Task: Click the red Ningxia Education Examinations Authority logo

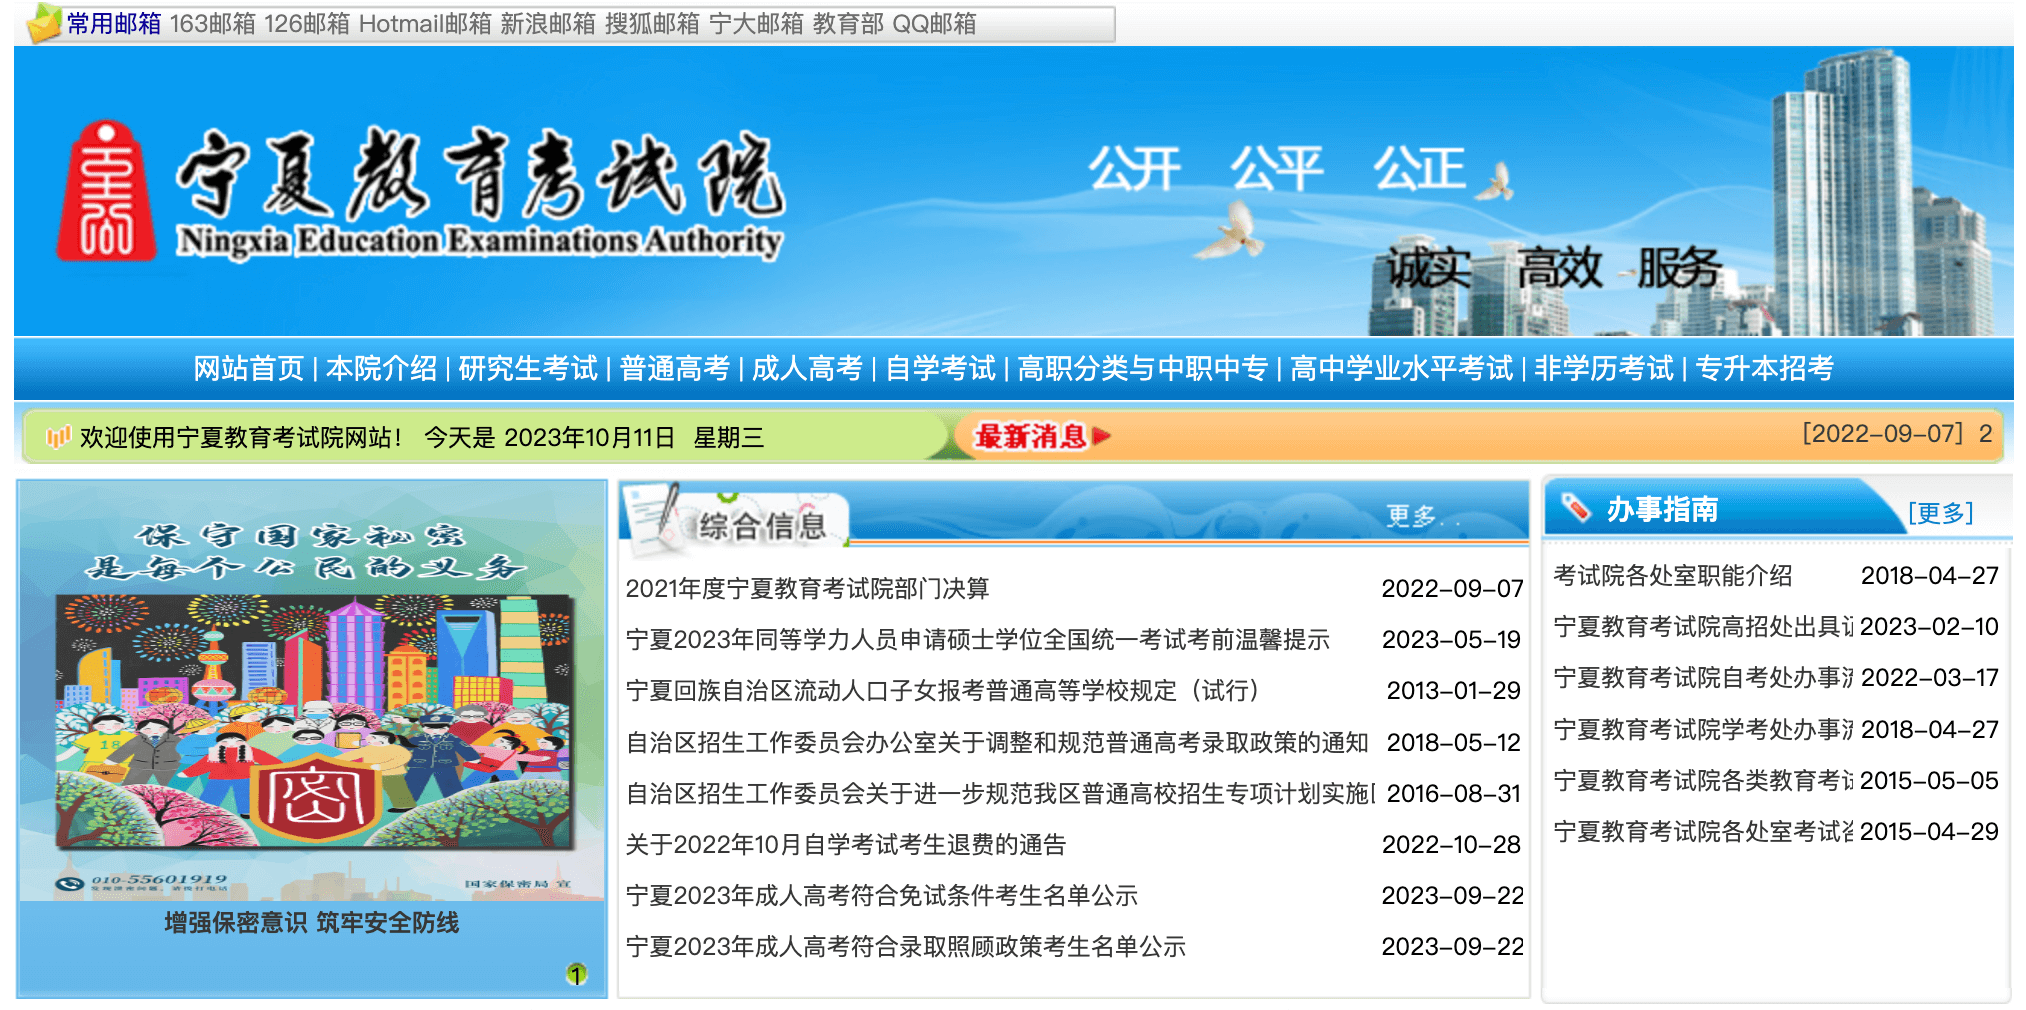Action: pos(105,192)
